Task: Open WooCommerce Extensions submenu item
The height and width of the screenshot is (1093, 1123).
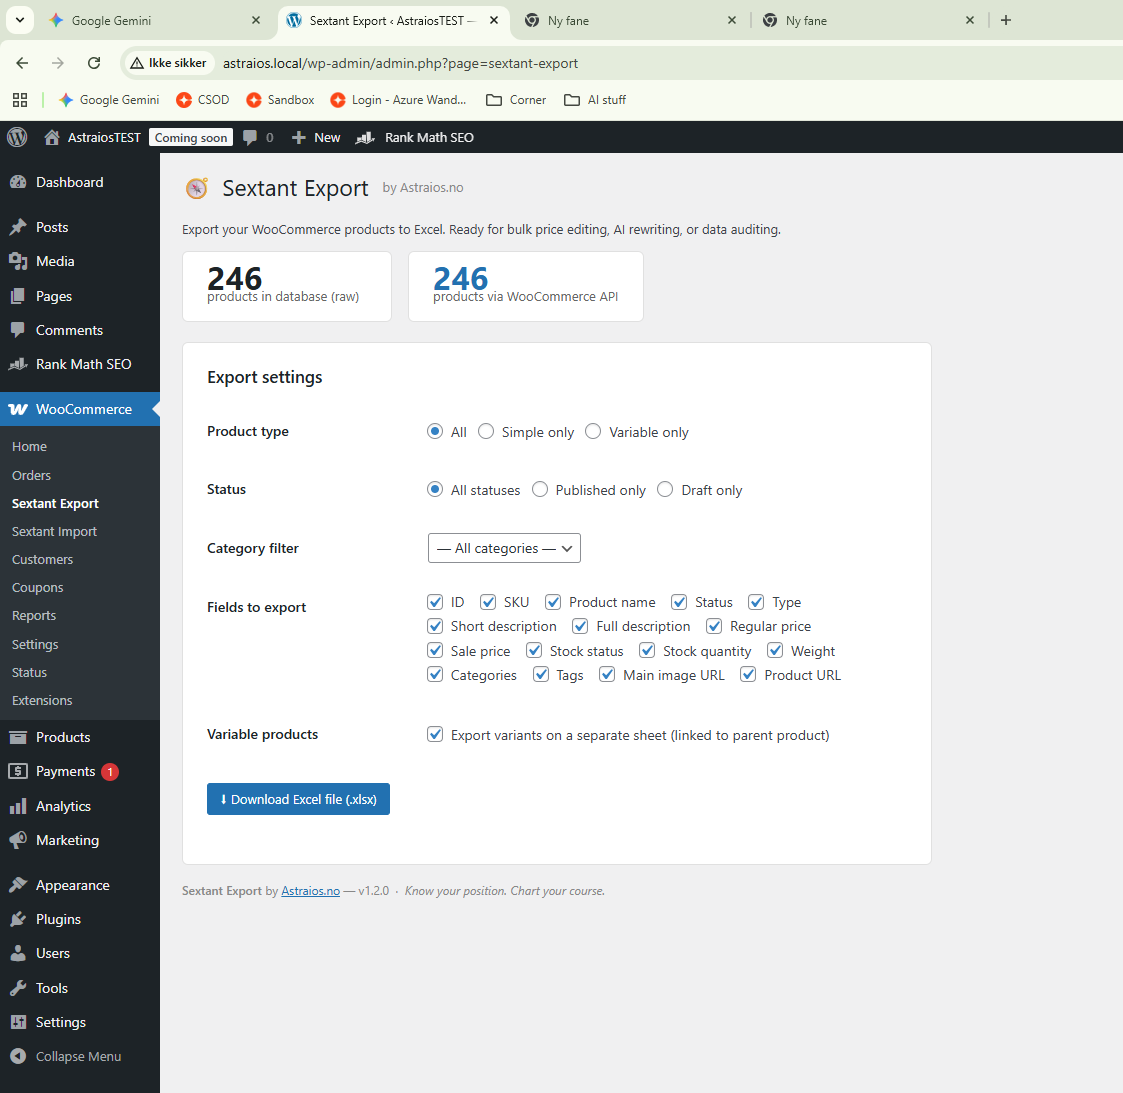Action: coord(42,700)
